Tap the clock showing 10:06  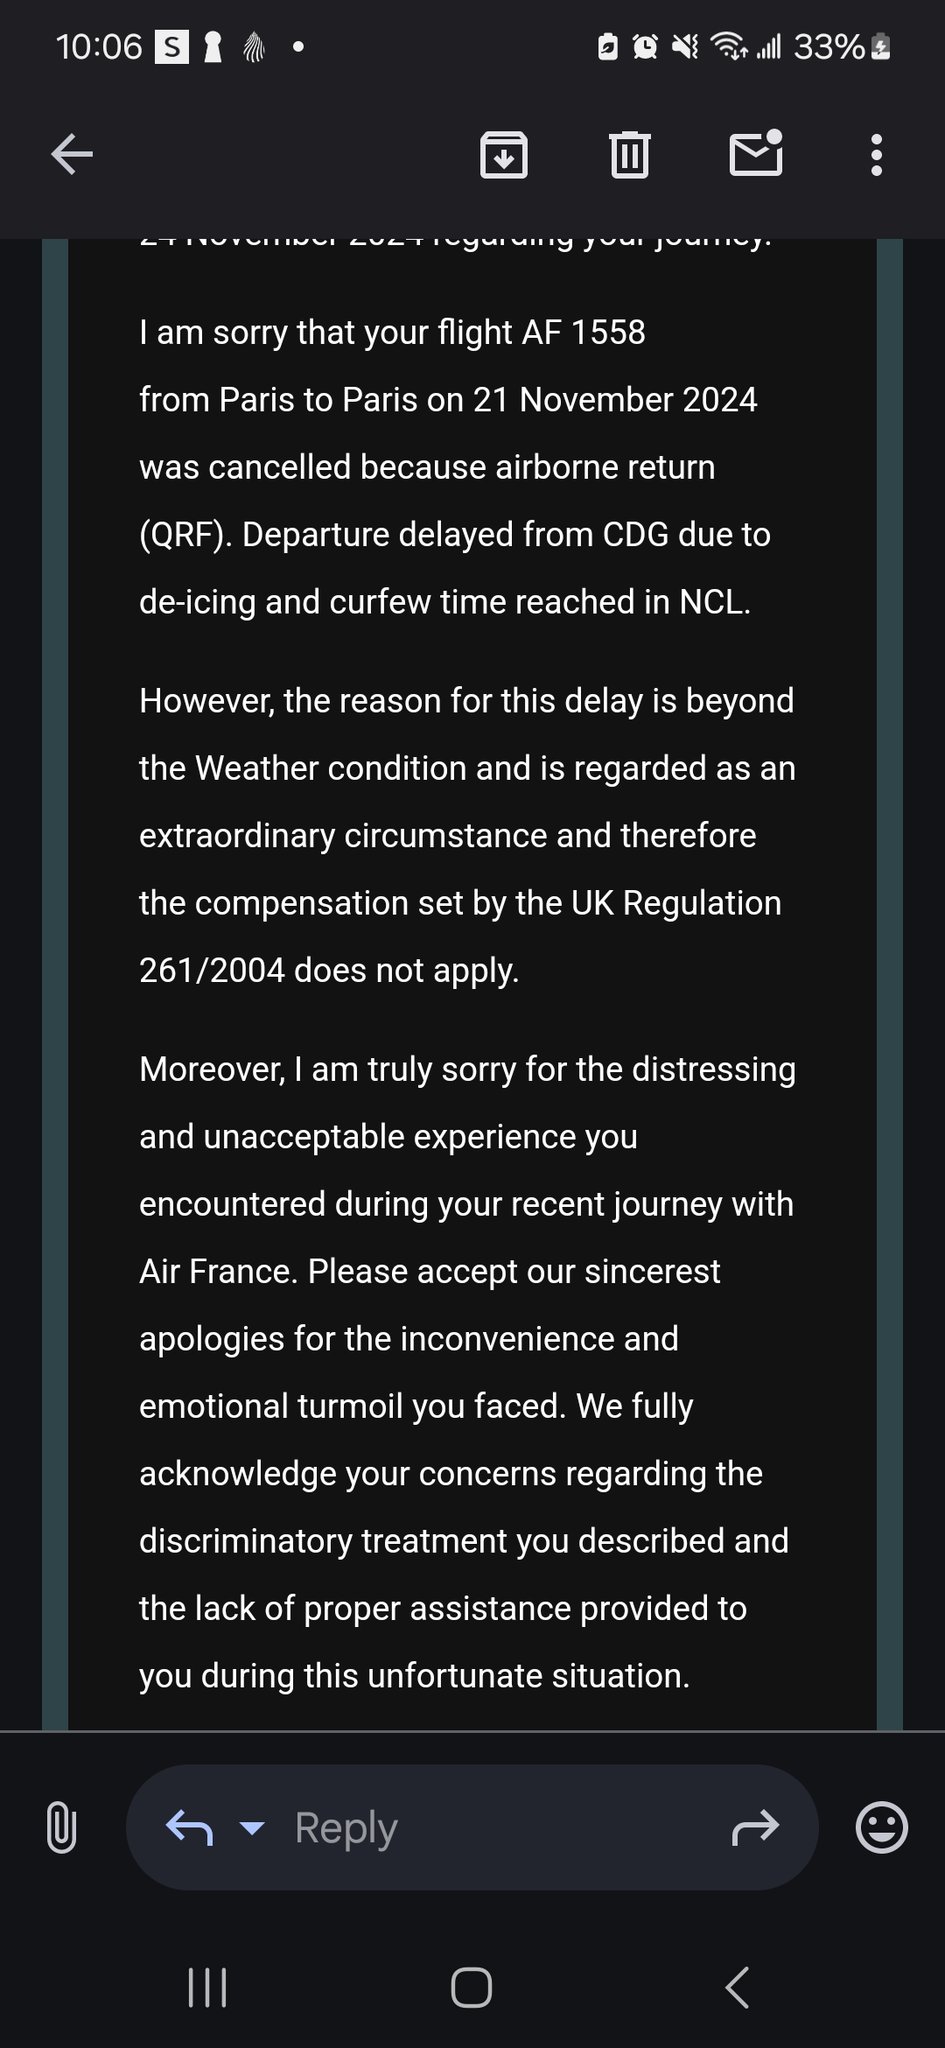click(99, 47)
